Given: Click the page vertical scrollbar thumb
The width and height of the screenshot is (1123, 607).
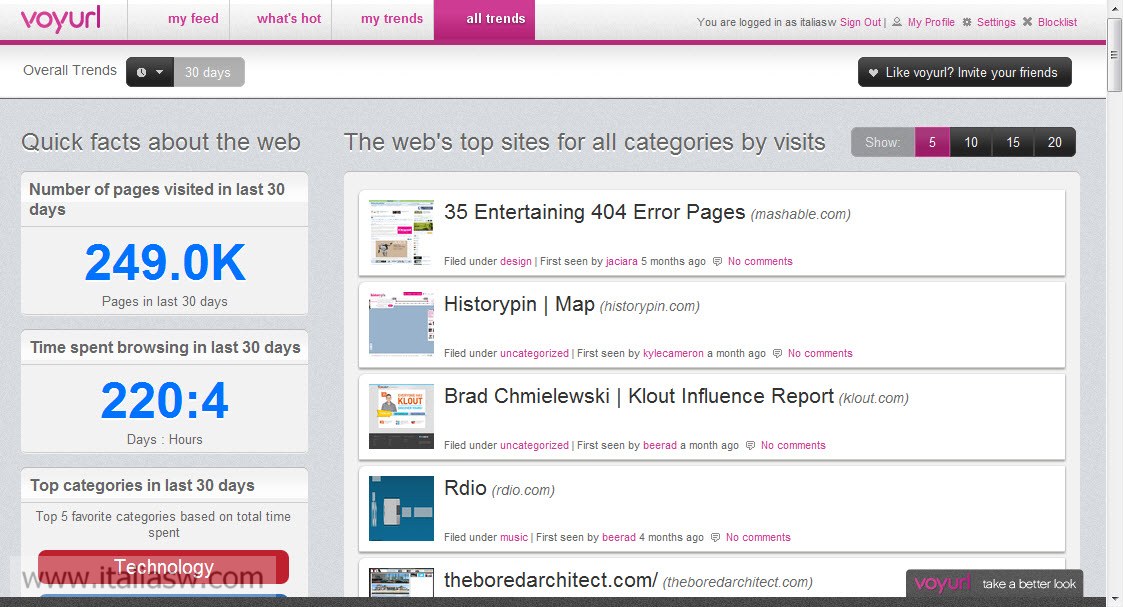Looking at the screenshot, I should pyautogui.click(x=1114, y=56).
